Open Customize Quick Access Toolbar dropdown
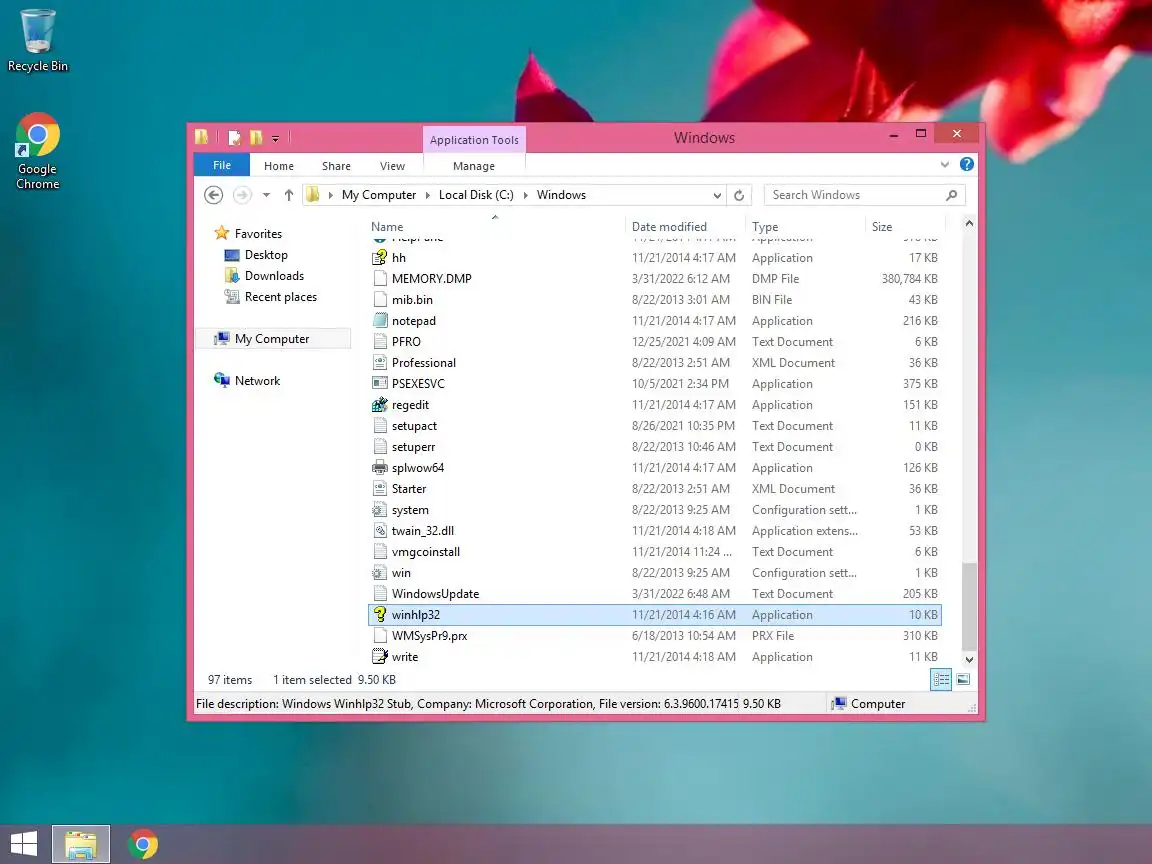 click(x=276, y=138)
